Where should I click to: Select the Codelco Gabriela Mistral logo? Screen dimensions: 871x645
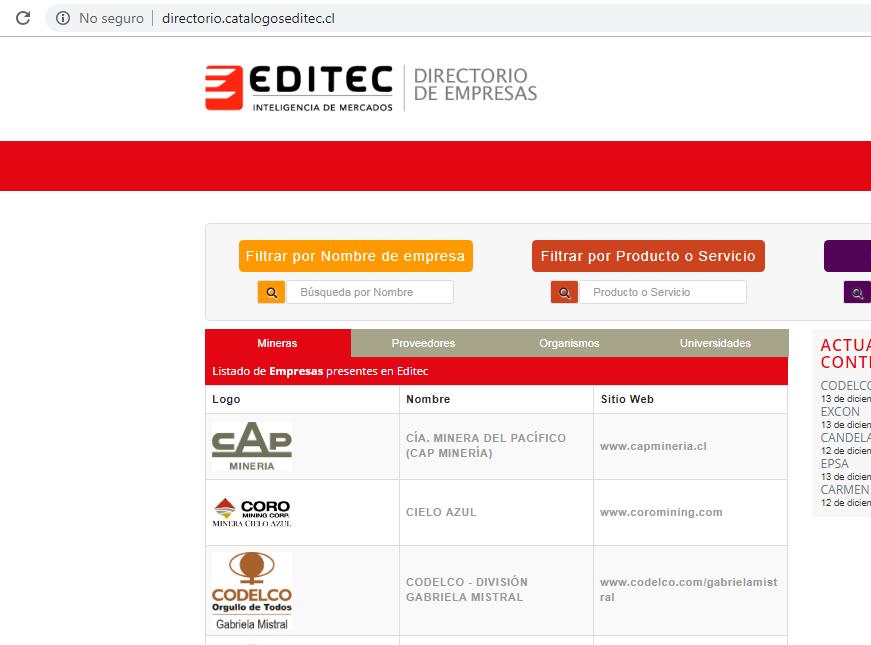[x=252, y=591]
